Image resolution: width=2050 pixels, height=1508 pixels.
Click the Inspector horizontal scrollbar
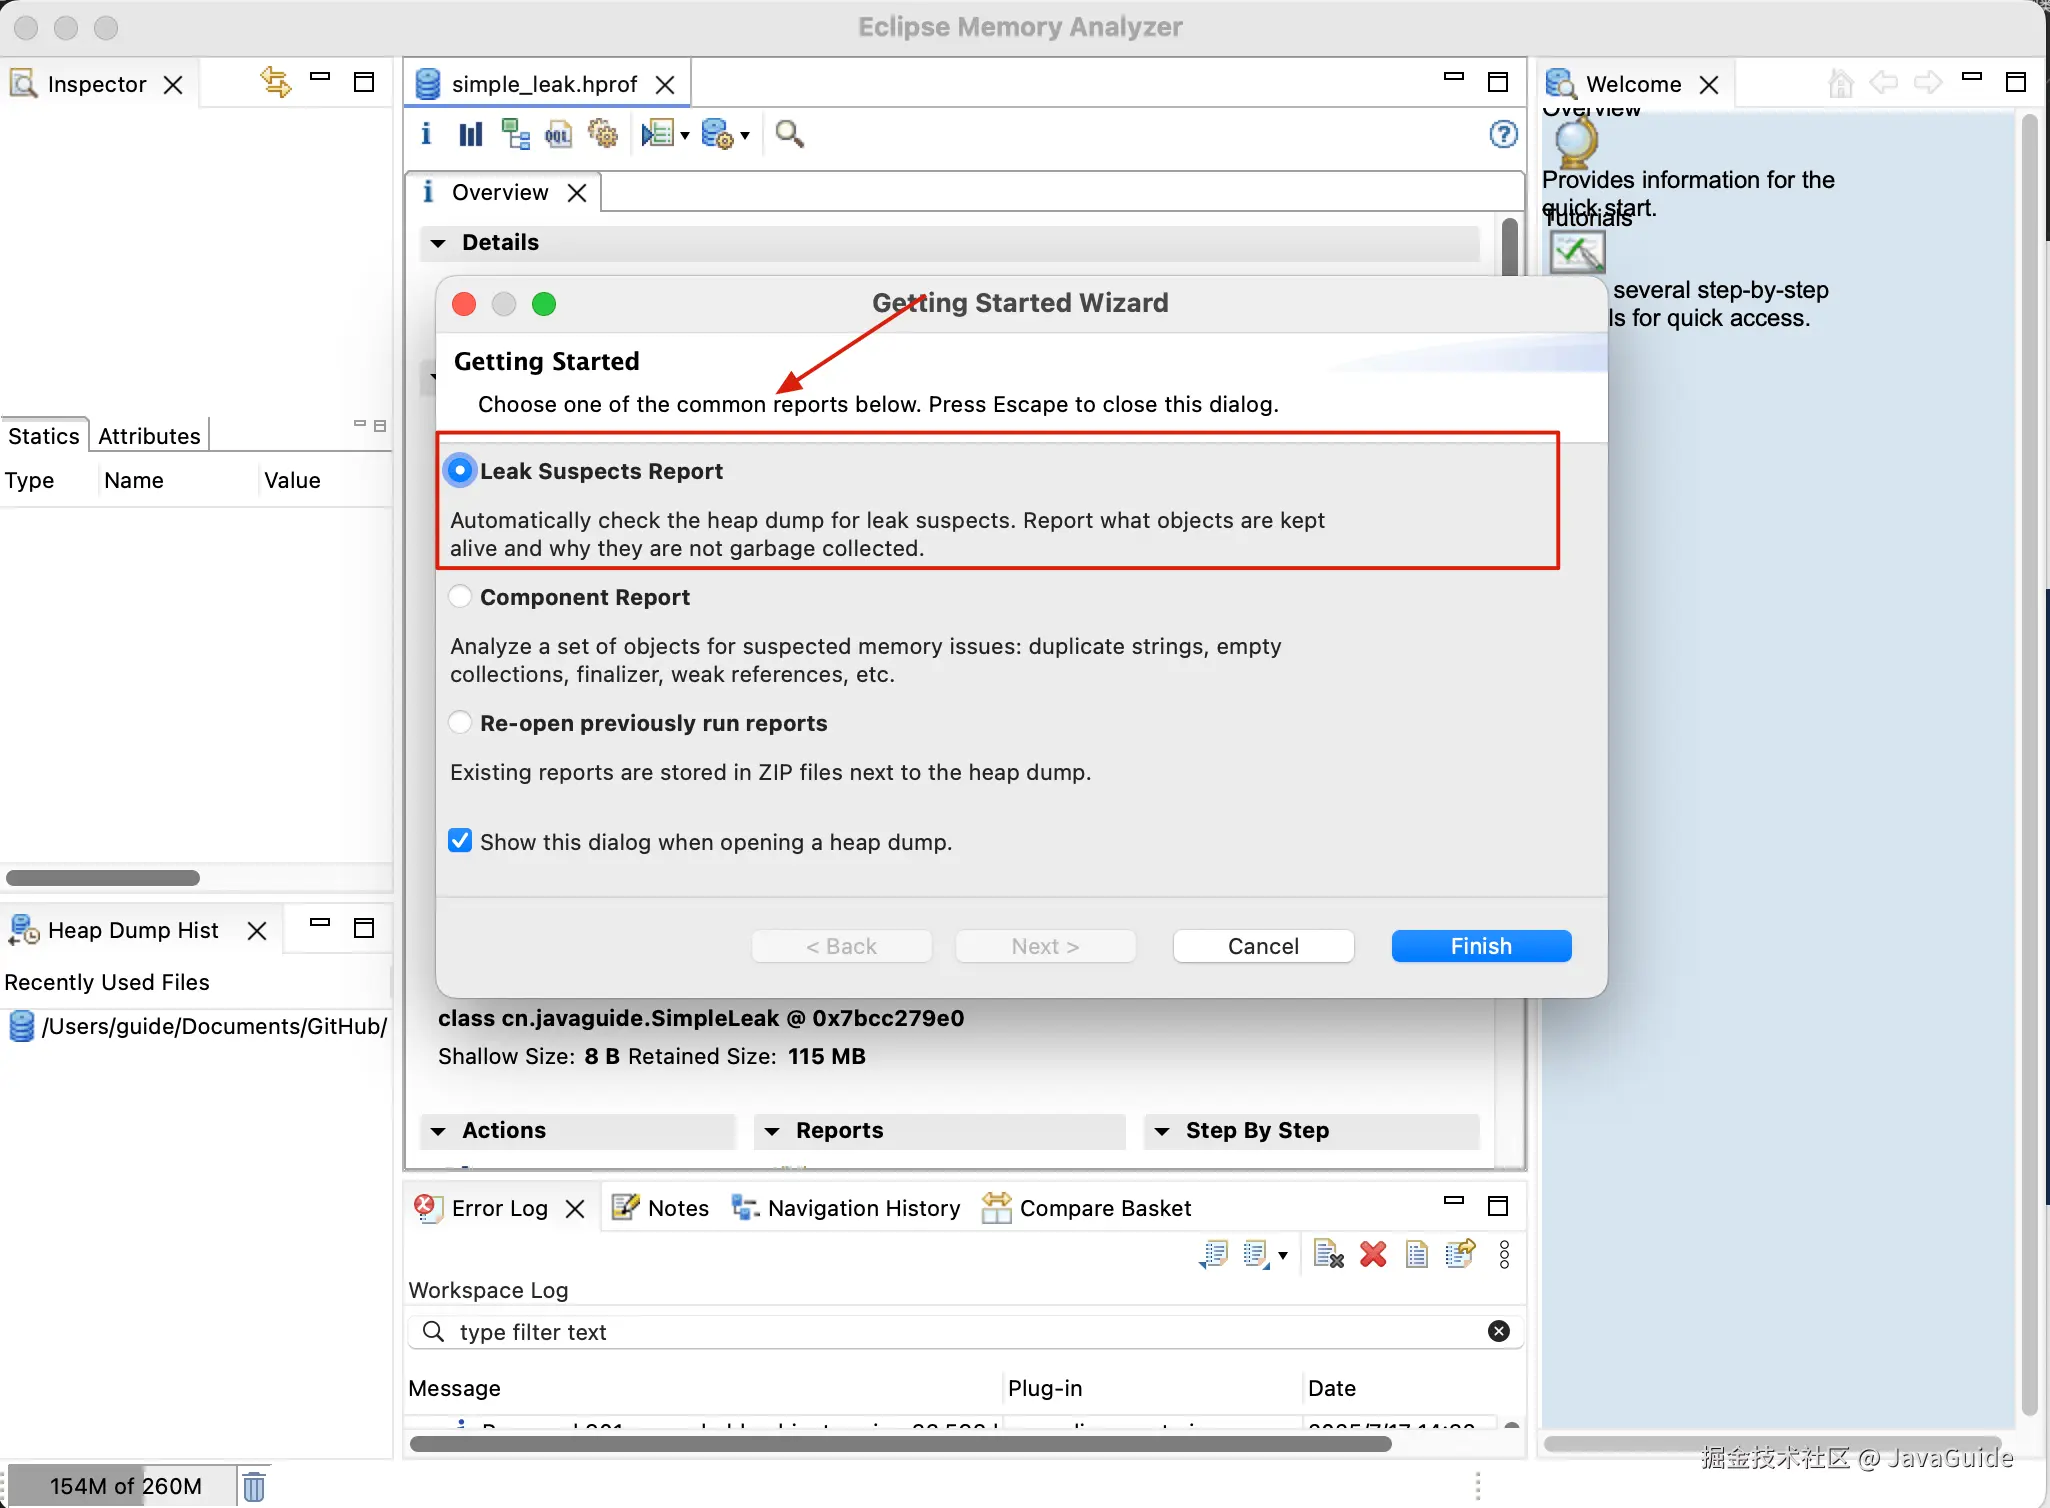click(x=103, y=878)
